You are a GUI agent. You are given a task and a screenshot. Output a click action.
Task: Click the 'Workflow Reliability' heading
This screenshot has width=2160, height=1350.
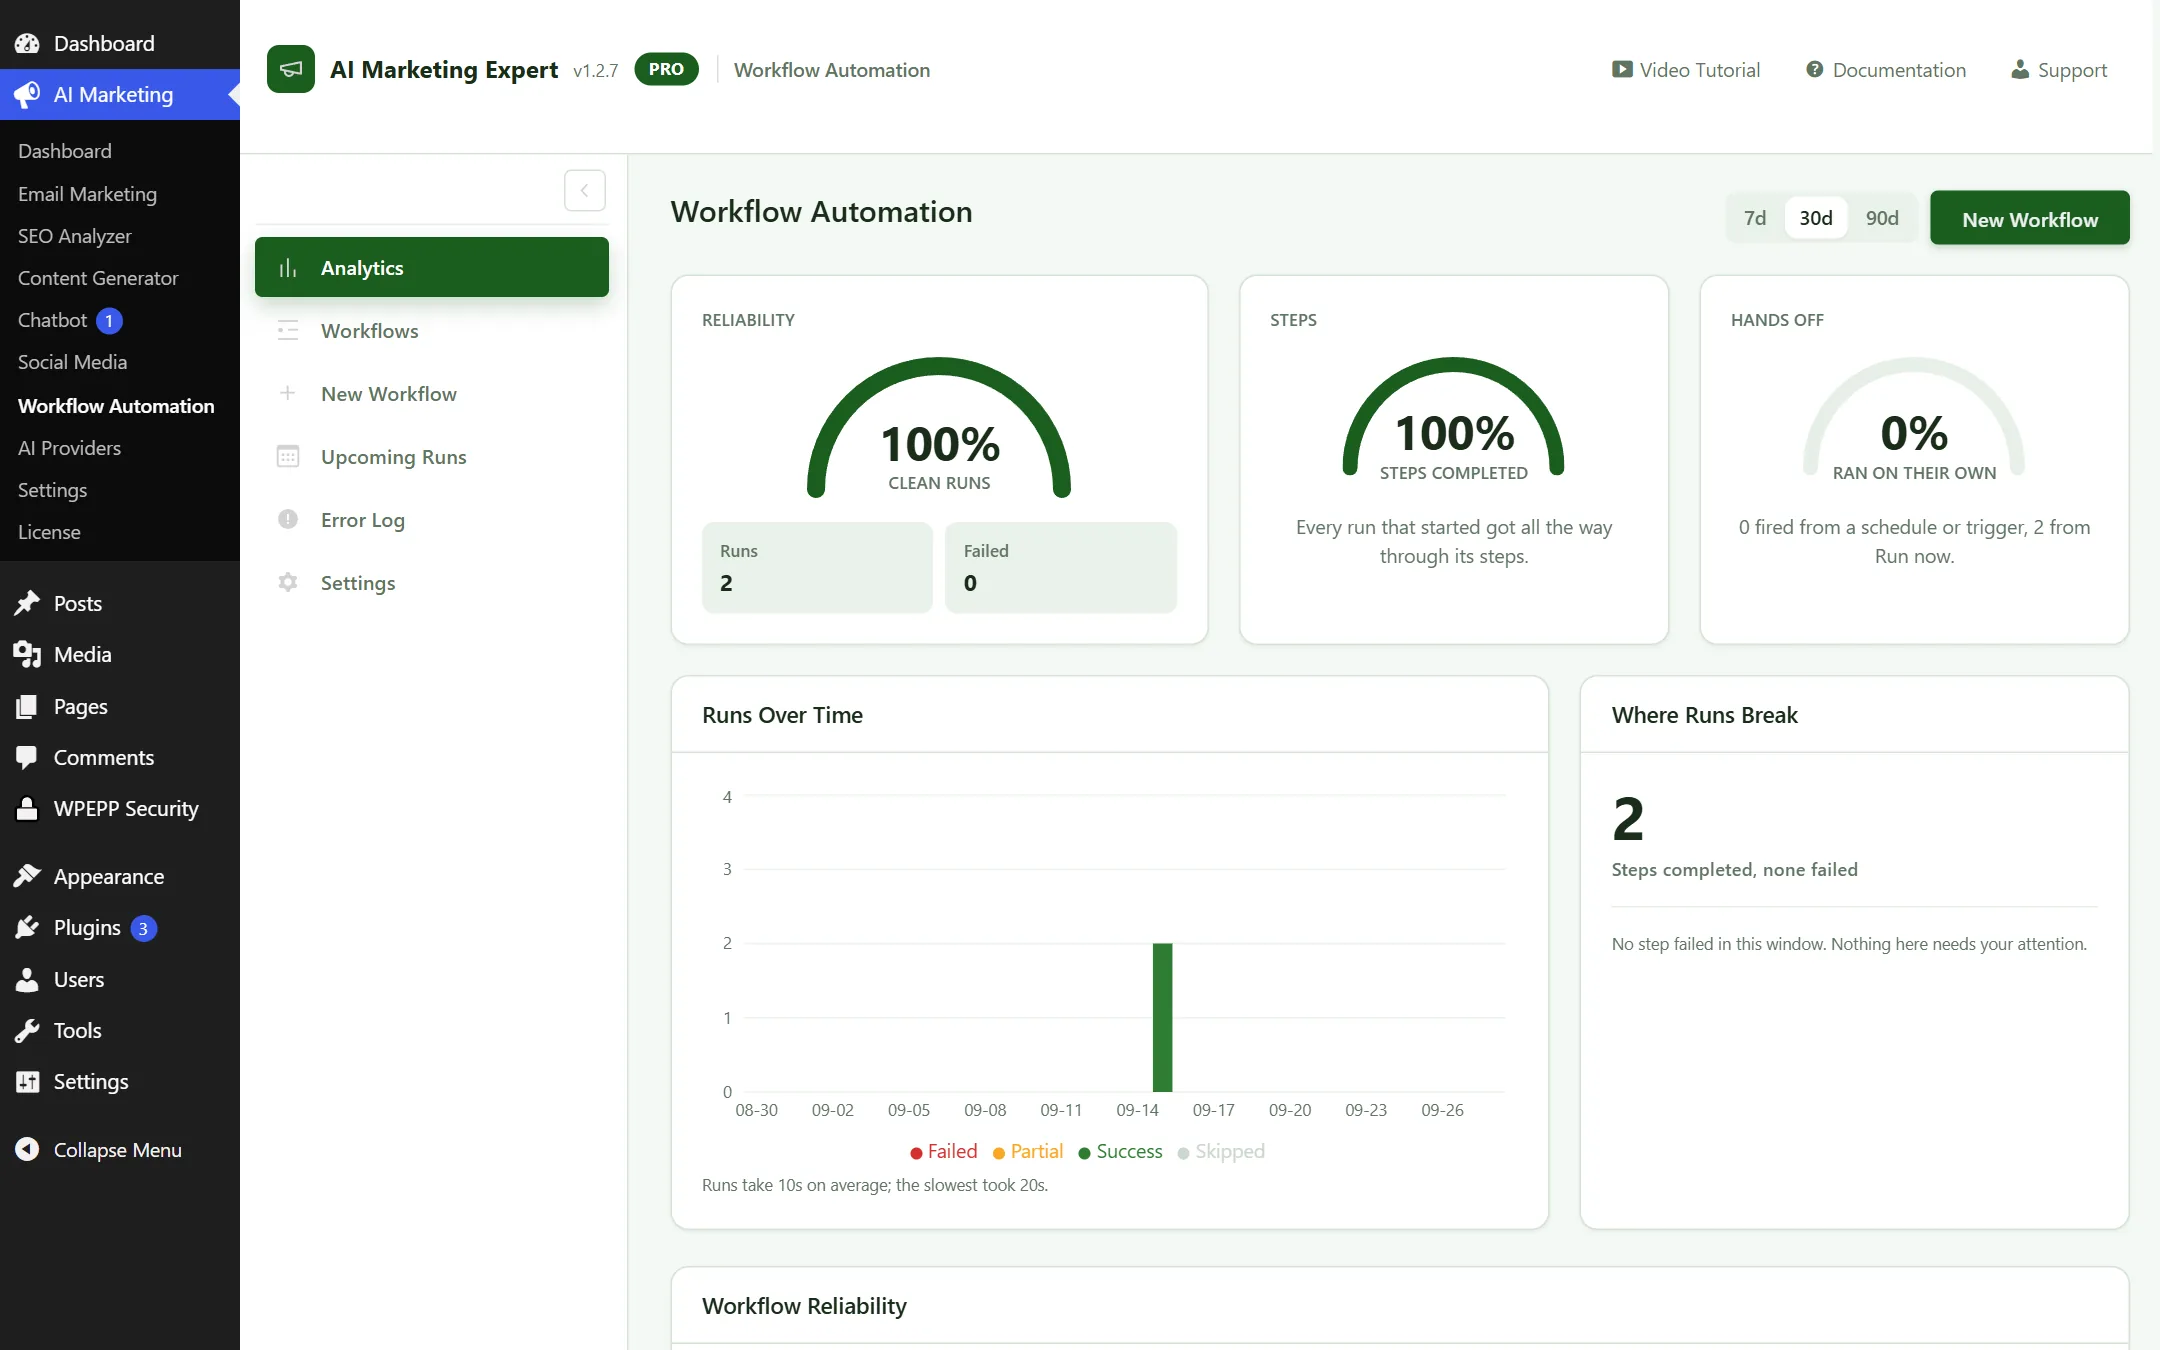coord(804,1306)
